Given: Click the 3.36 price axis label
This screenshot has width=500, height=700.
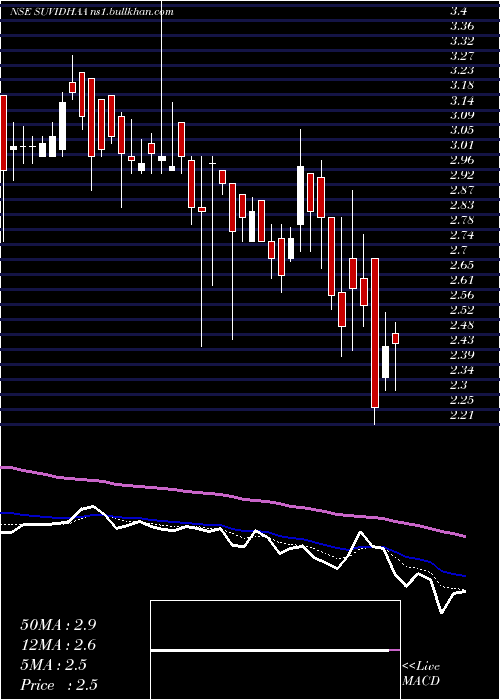Looking at the screenshot, I should point(462,26).
